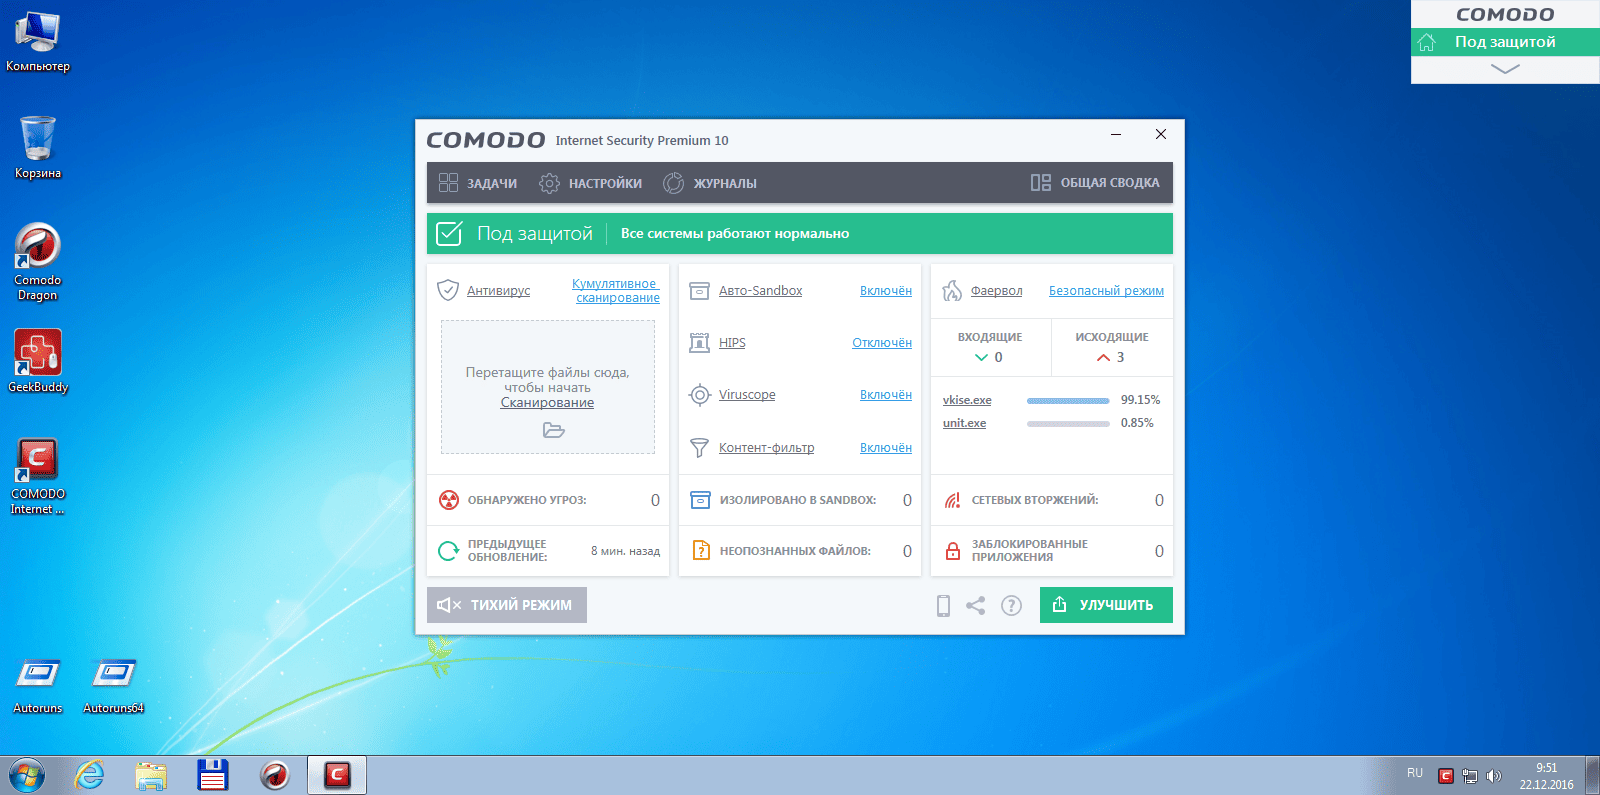Click the Viruscope target icon
The height and width of the screenshot is (795, 1600).
point(700,395)
